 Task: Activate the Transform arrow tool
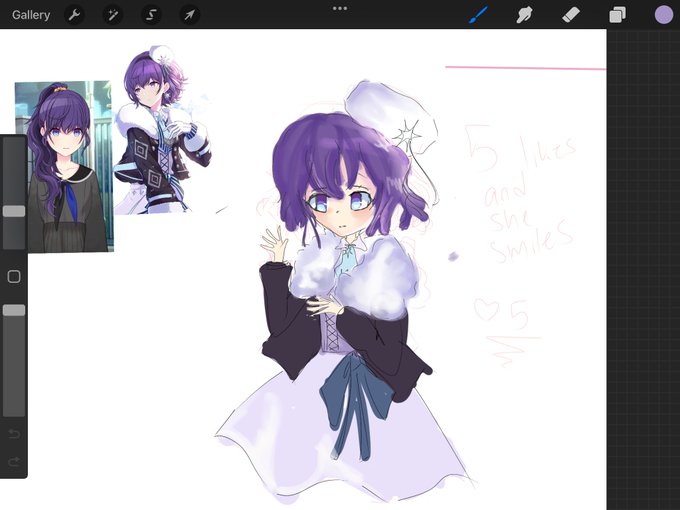(190, 16)
